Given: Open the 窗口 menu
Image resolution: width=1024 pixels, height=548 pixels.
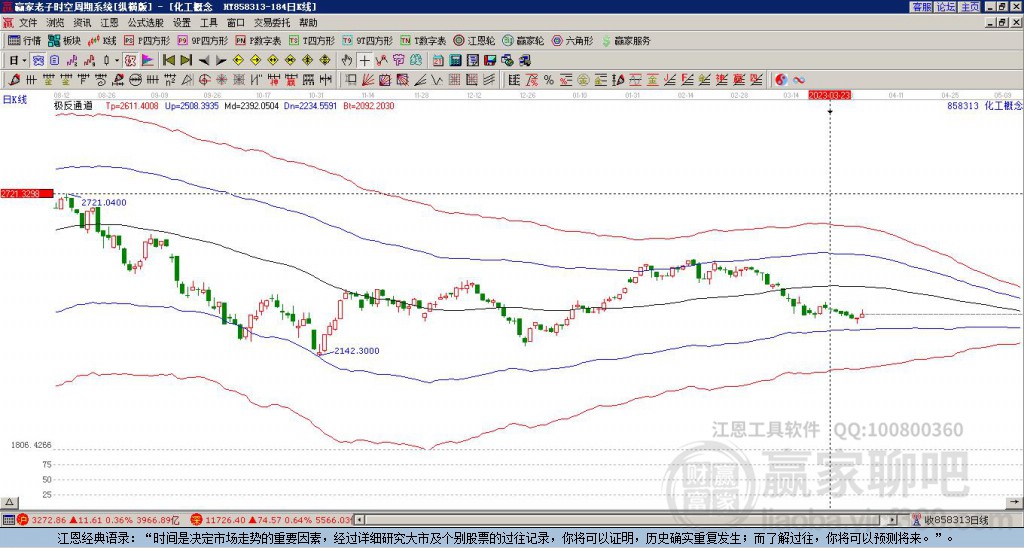Looking at the screenshot, I should 236,23.
